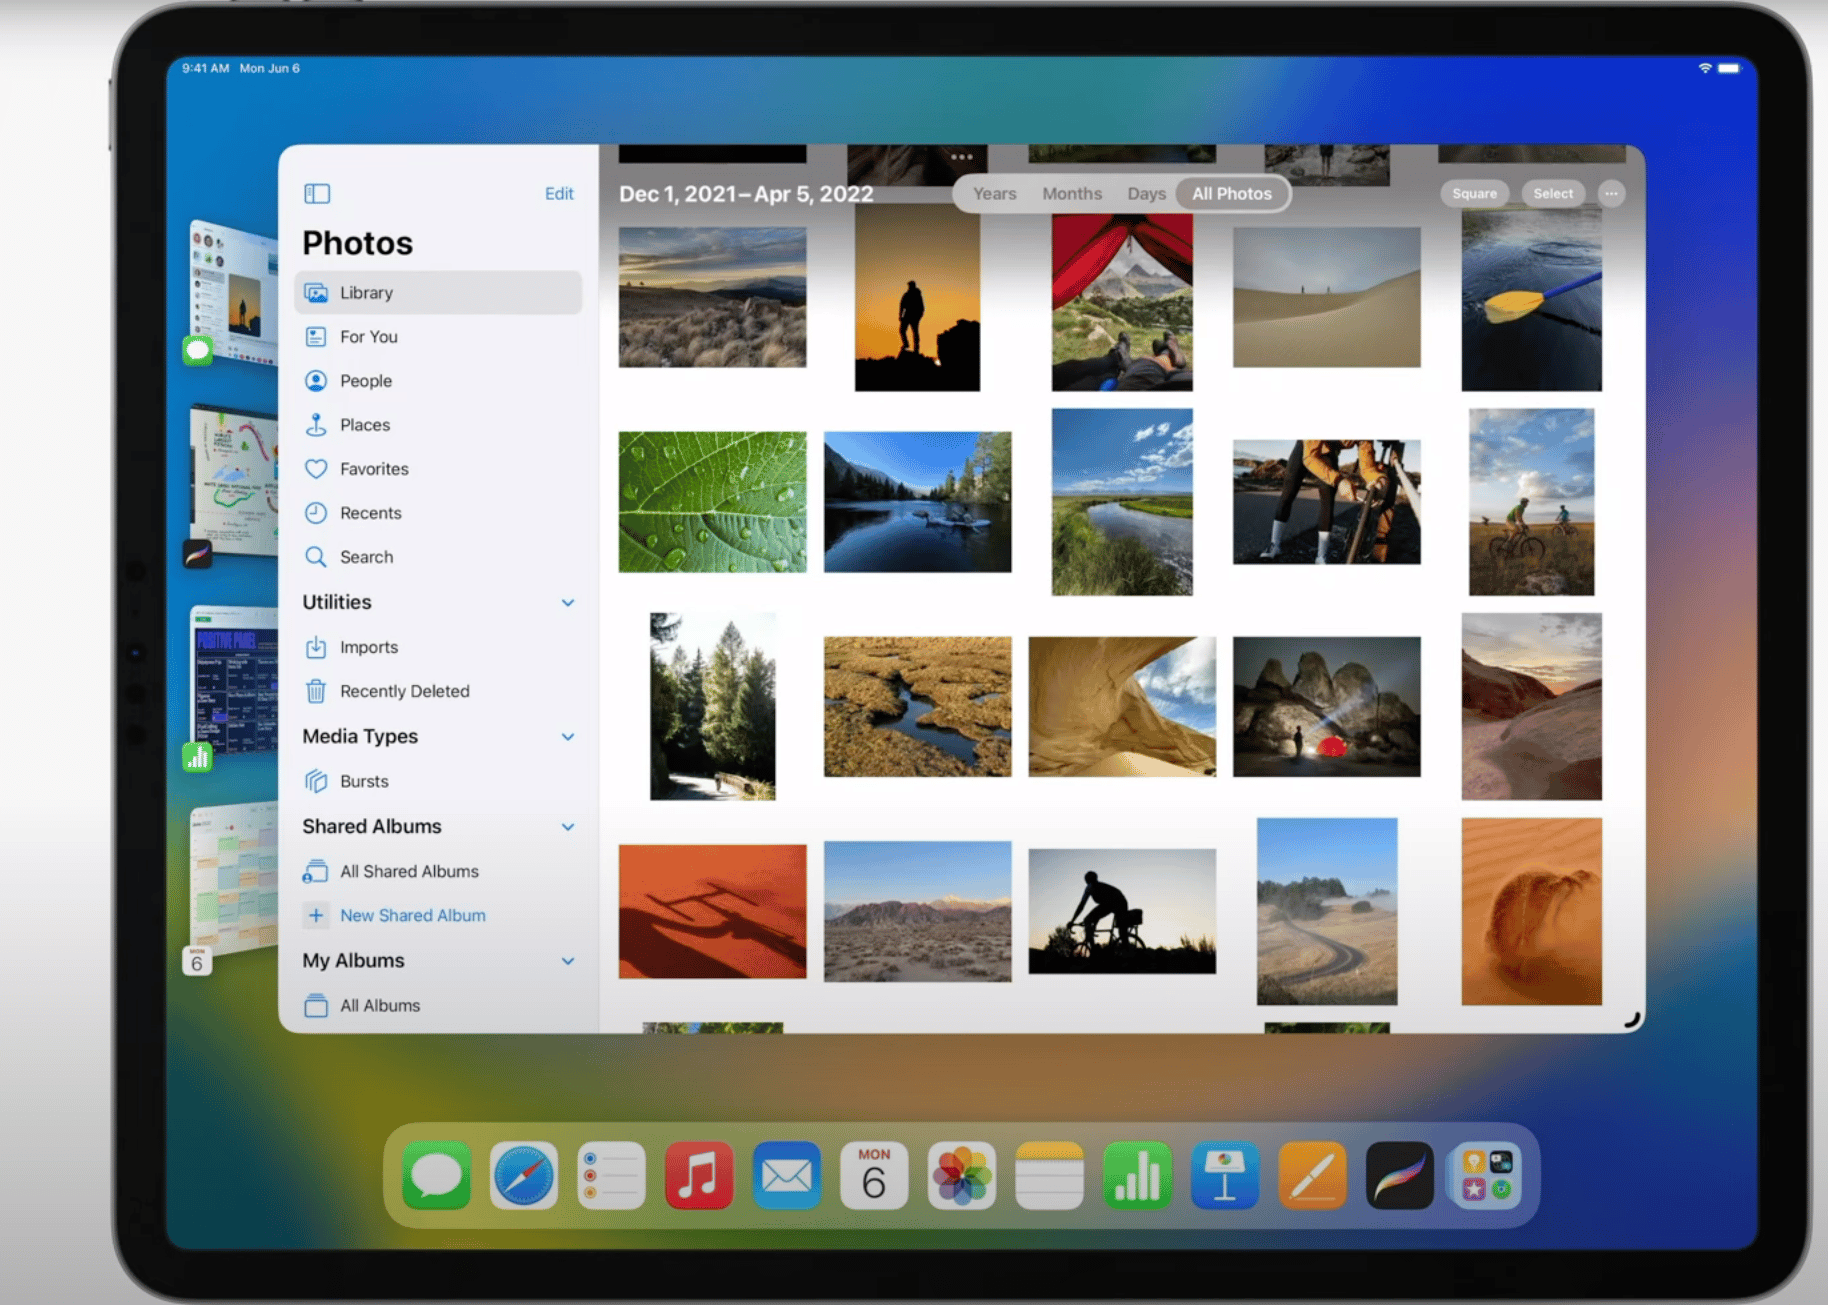Open Recently Deleted in sidebar

[x=404, y=691]
